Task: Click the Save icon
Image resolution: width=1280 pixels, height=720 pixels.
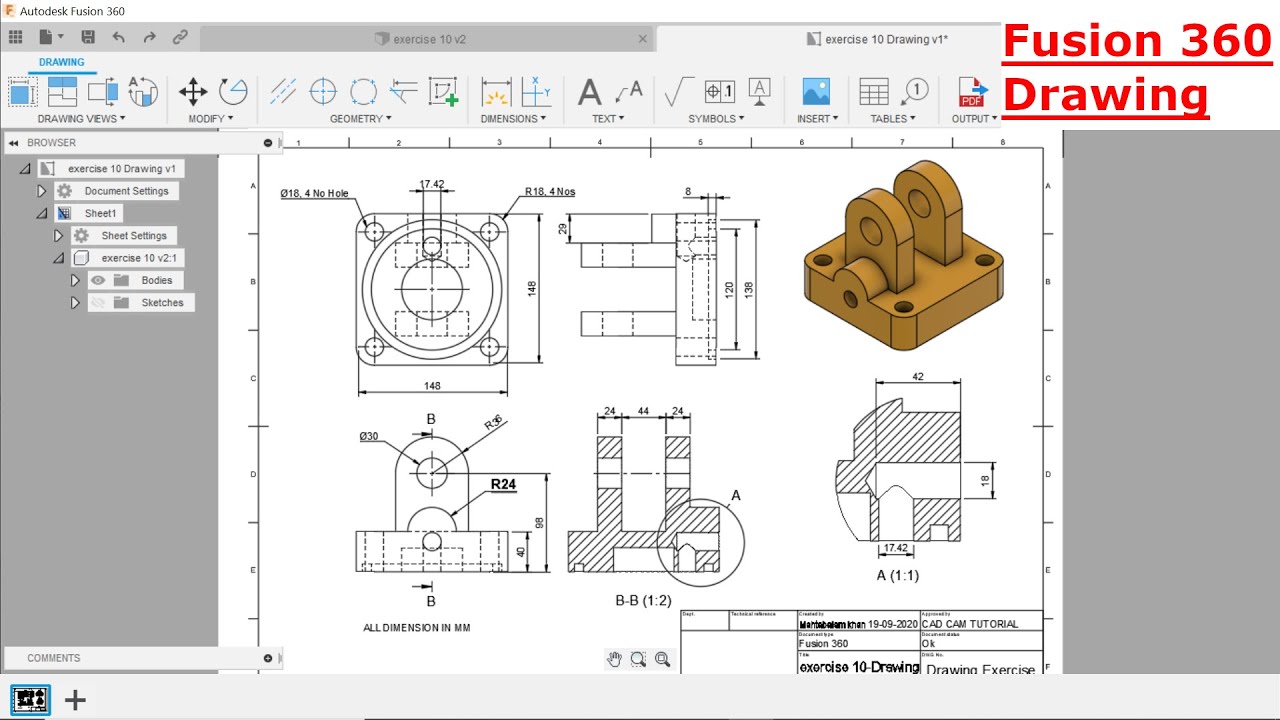Action: click(88, 37)
